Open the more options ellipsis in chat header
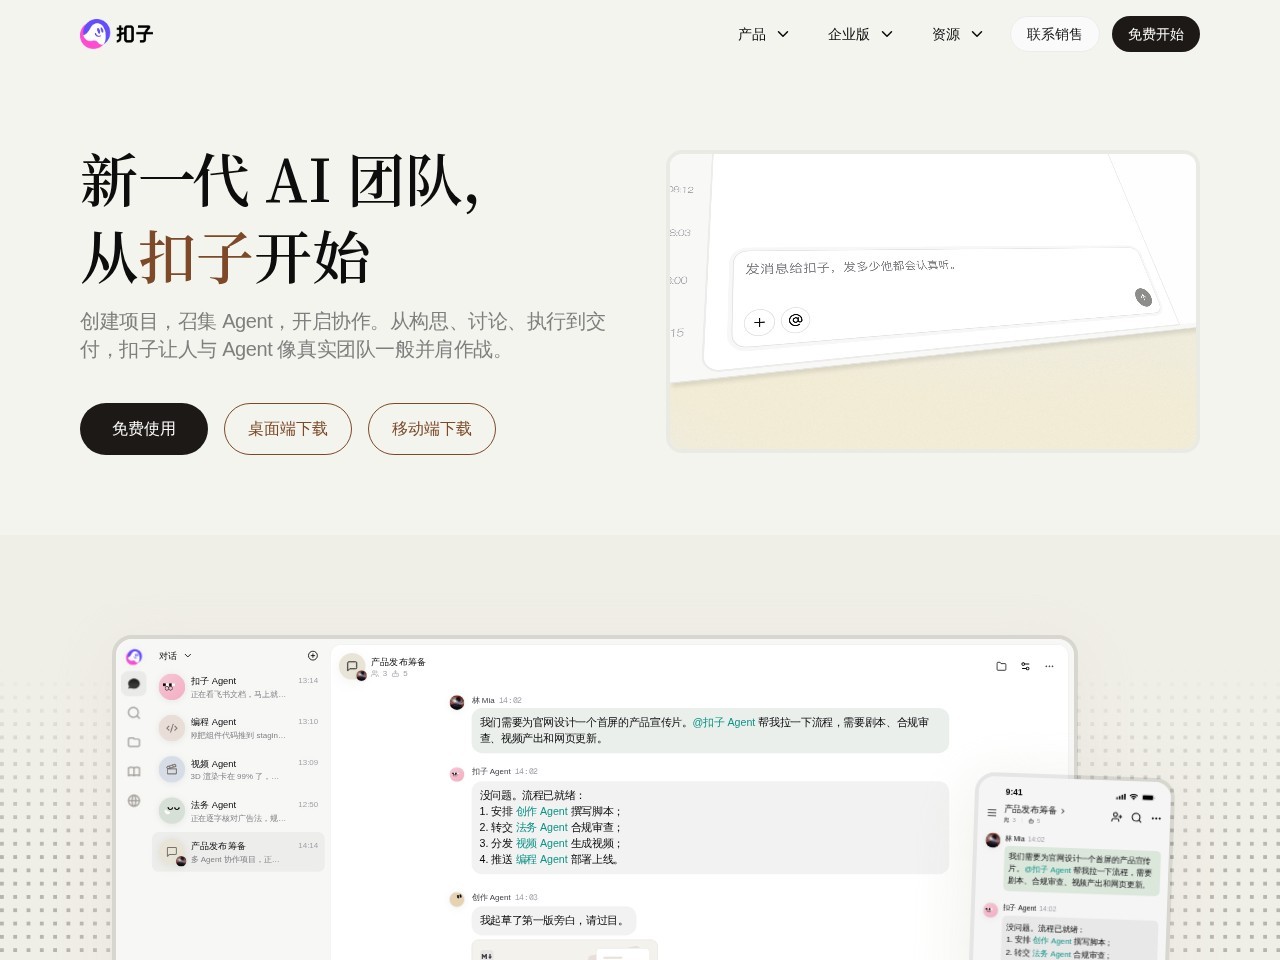1280x960 pixels. coord(1049,666)
